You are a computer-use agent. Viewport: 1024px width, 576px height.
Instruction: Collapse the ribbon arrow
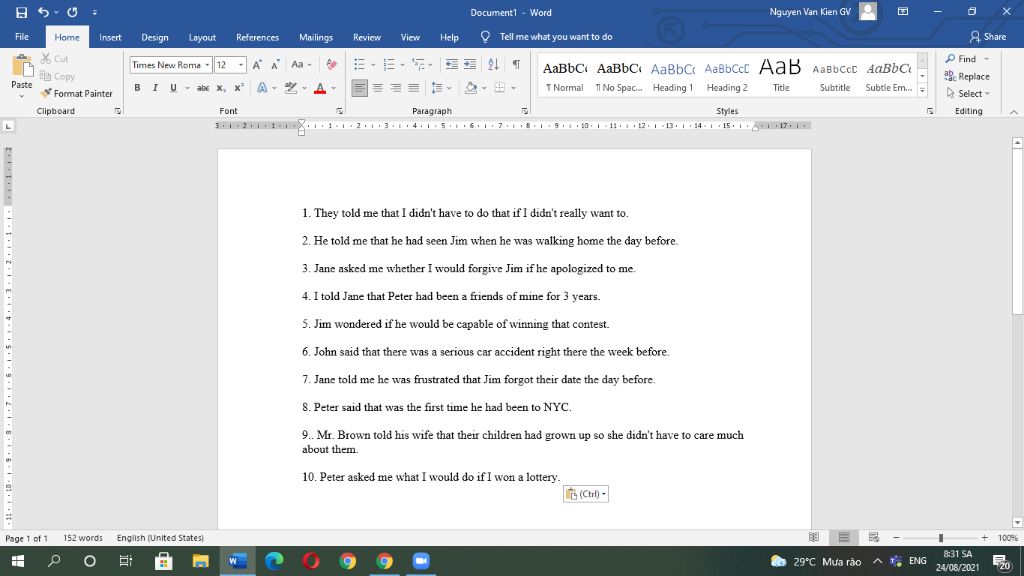(x=1014, y=112)
